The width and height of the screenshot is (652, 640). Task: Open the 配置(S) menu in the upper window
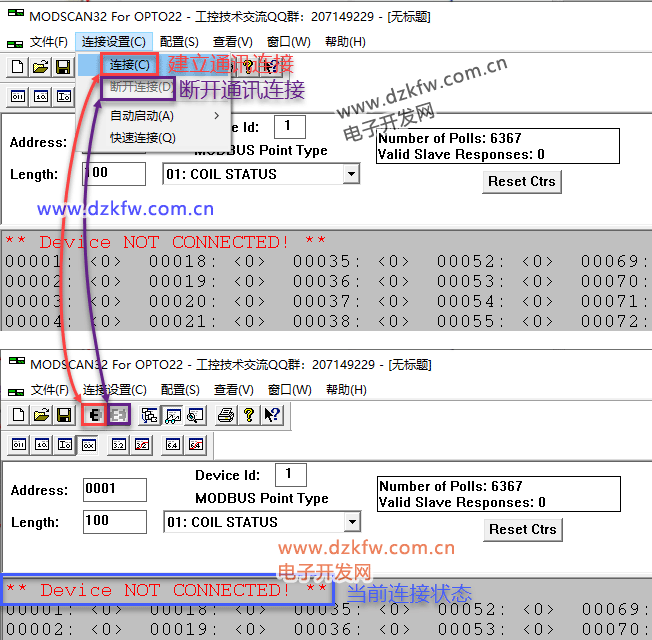click(x=179, y=42)
